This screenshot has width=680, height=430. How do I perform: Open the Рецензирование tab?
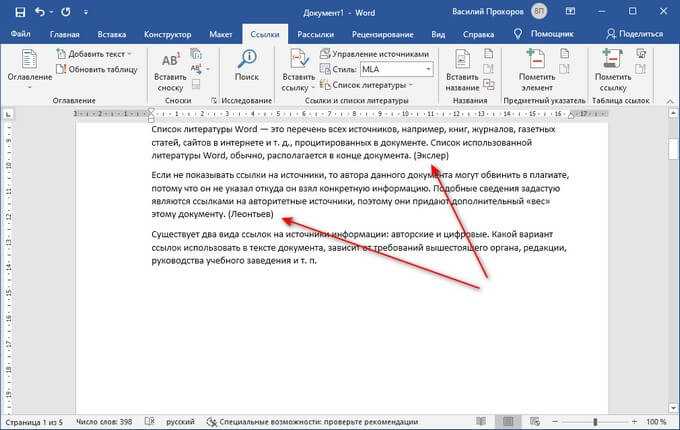point(382,34)
